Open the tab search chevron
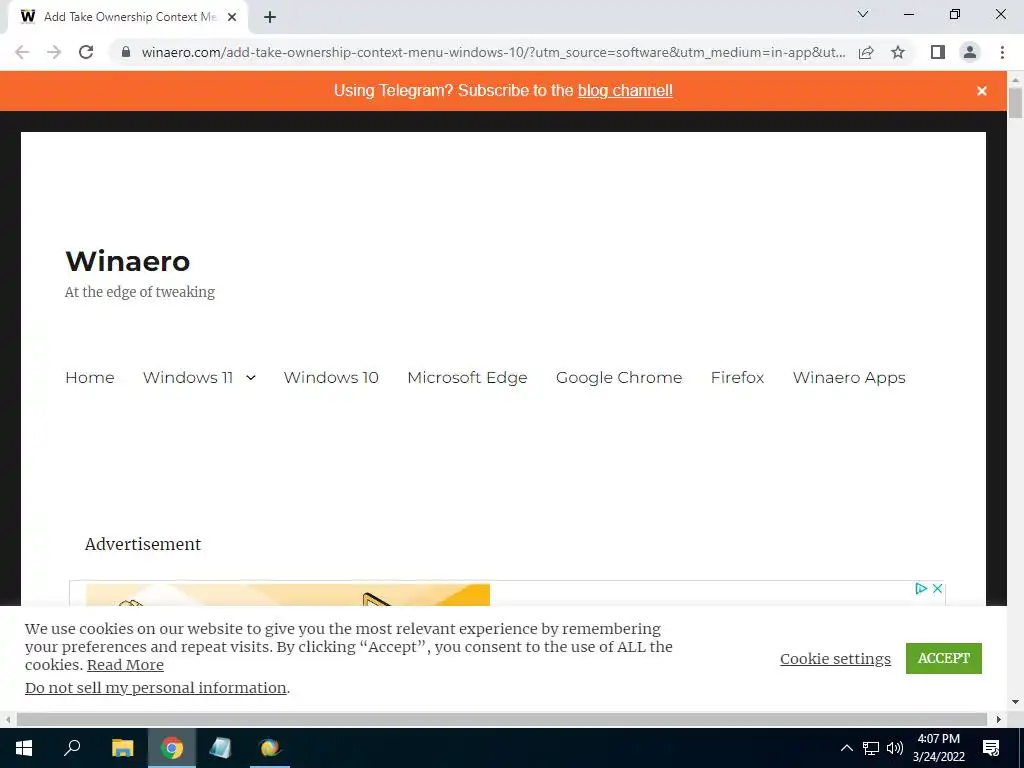Viewport: 1024px width, 768px height. coord(863,14)
